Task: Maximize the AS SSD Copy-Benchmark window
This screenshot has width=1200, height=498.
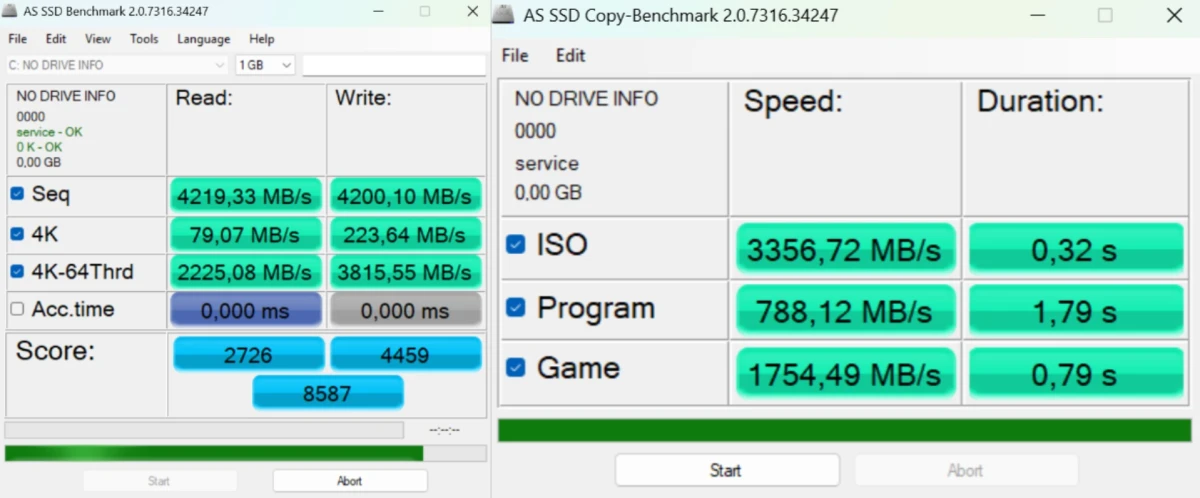Action: click(1105, 15)
